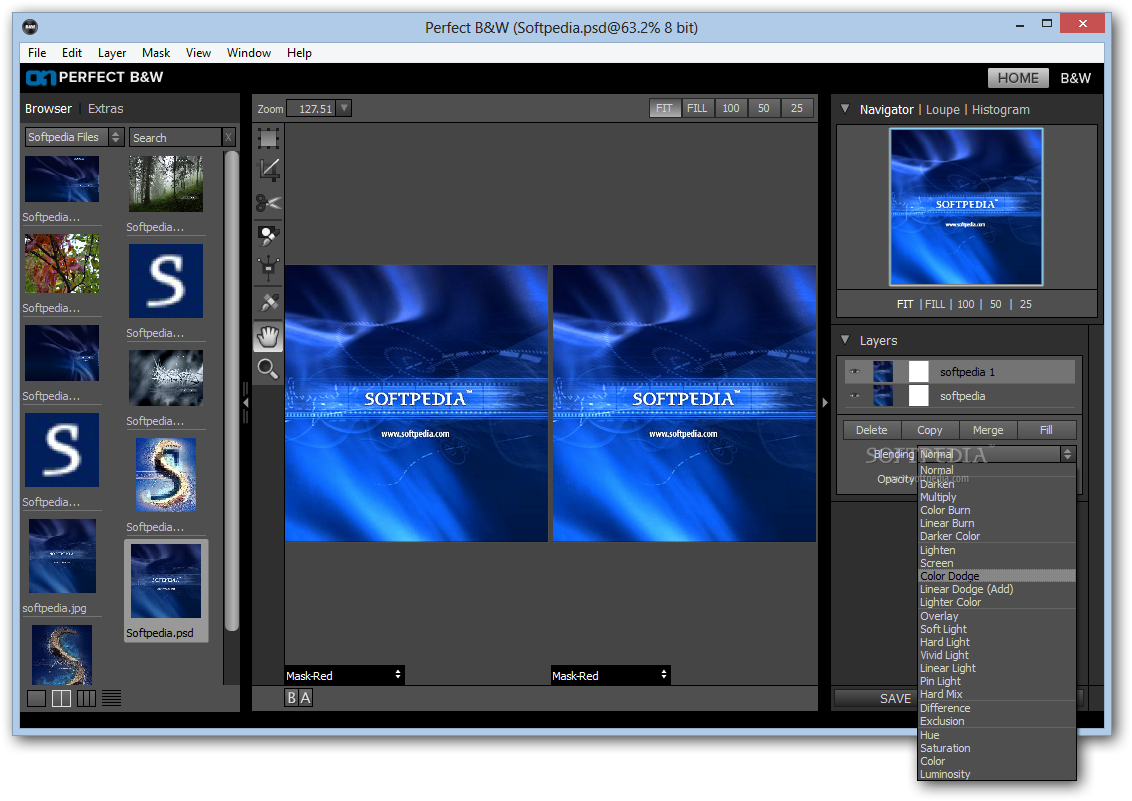The image size is (1132, 801).
Task: Click the softpedia layer image thumbnail
Action: coord(883,395)
